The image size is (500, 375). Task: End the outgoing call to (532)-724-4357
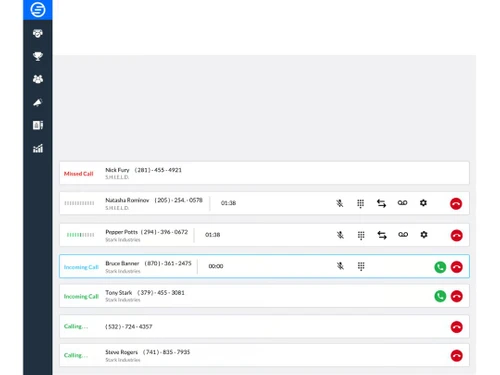coord(457,327)
